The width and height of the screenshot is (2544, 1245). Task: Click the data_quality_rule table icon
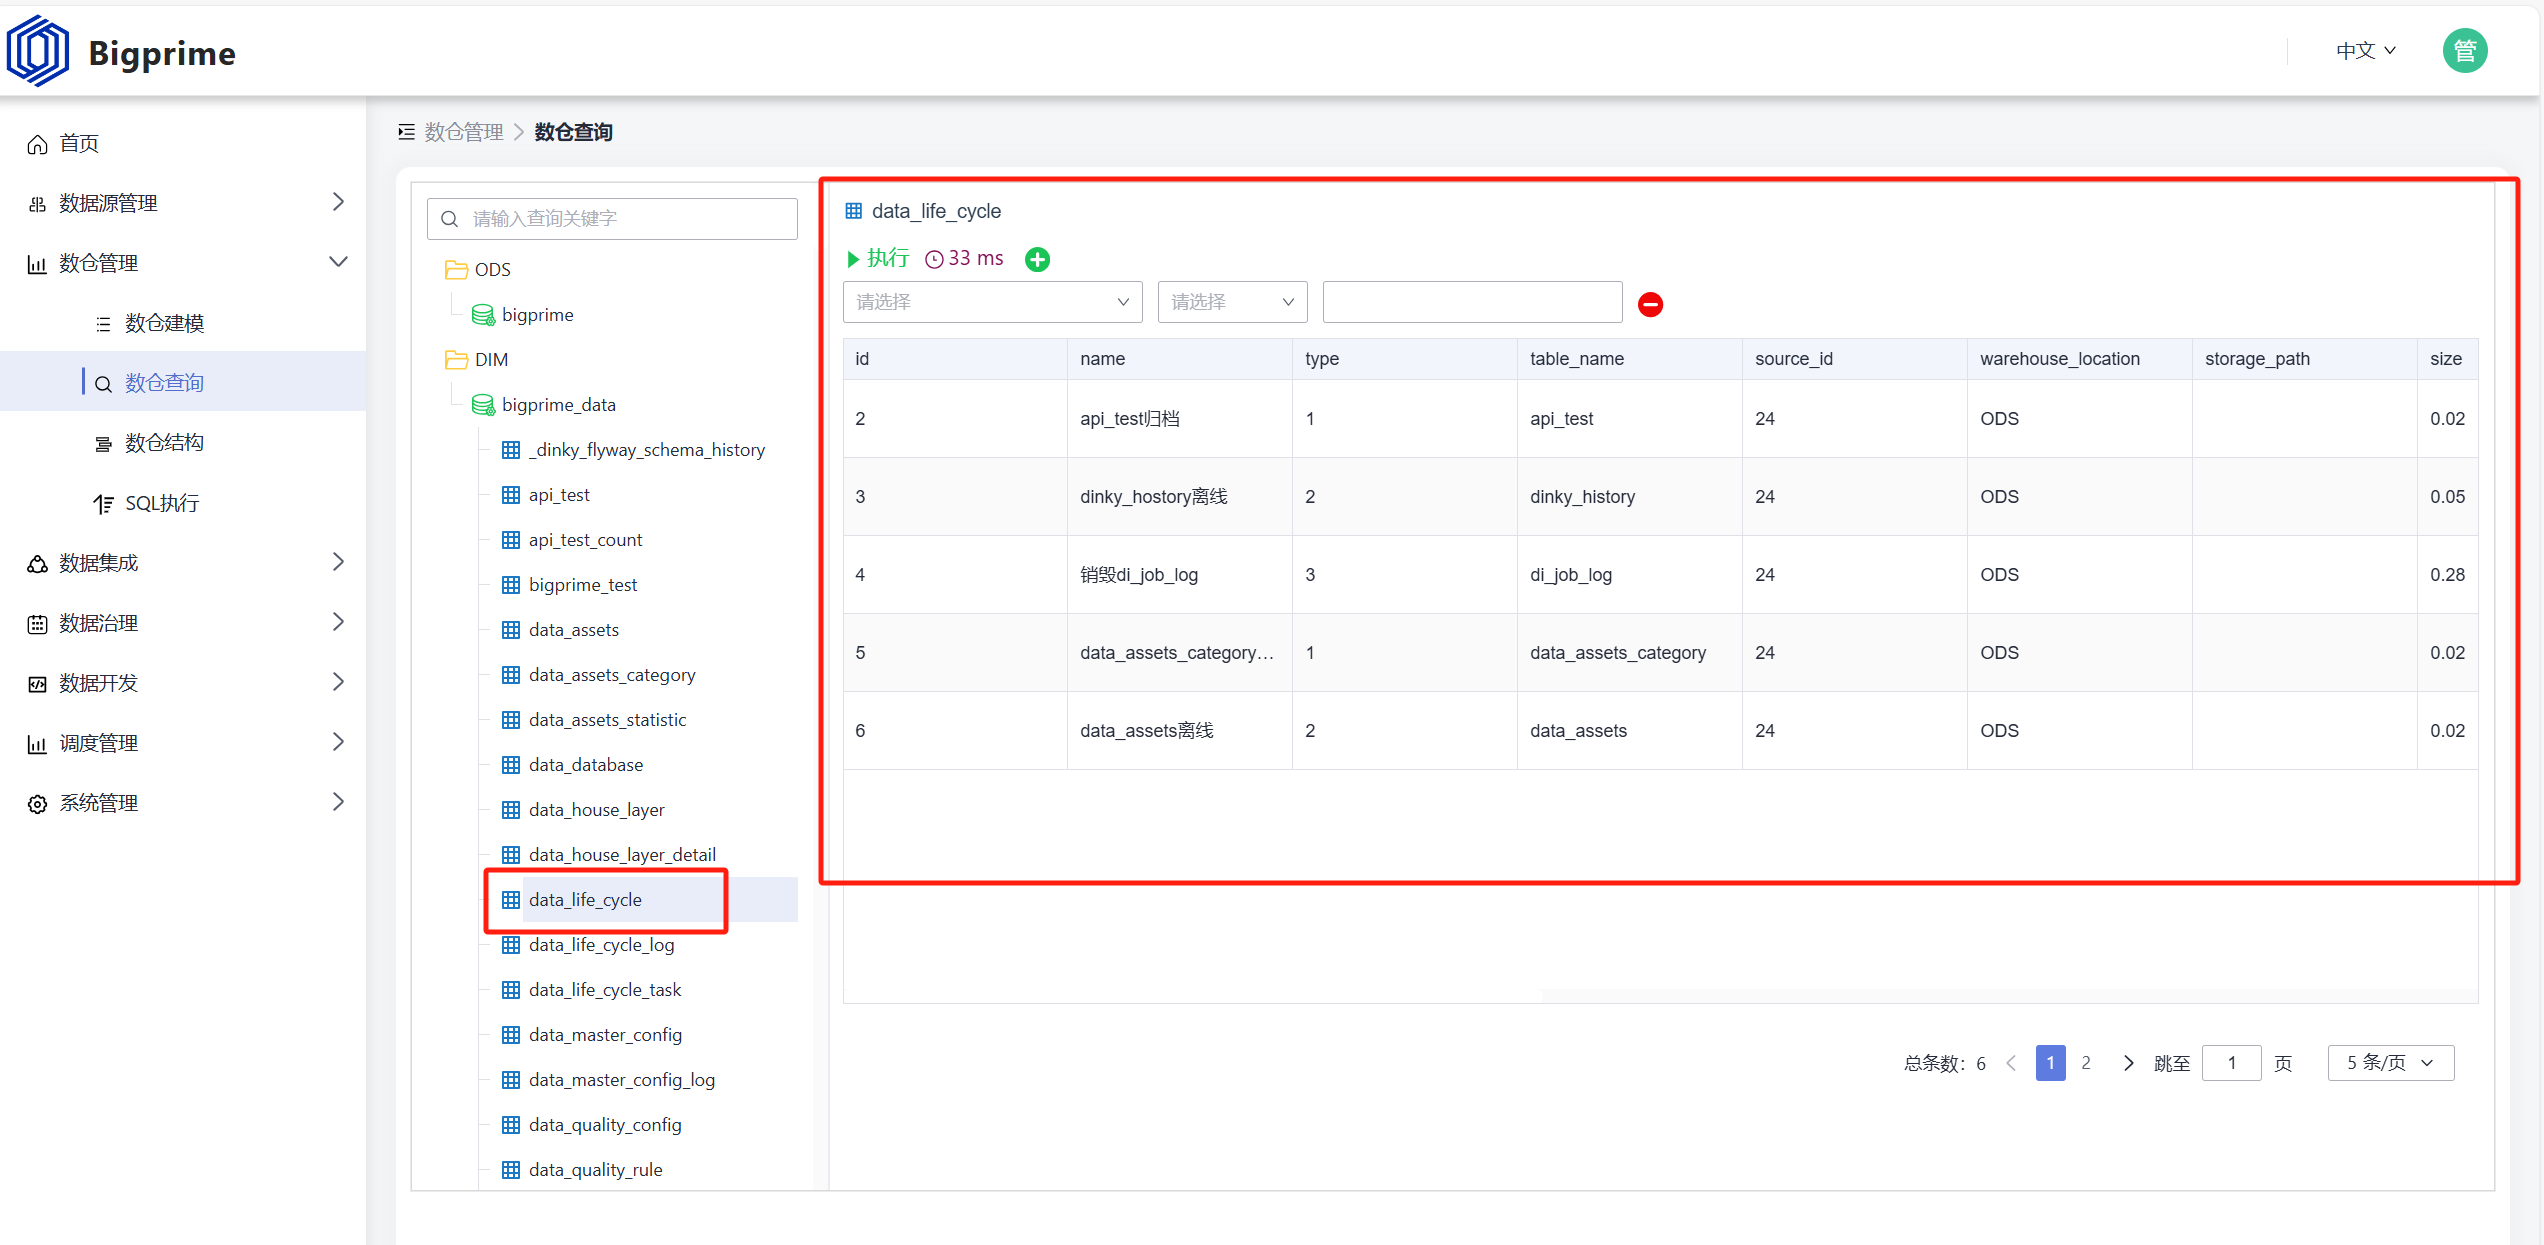coord(511,1170)
